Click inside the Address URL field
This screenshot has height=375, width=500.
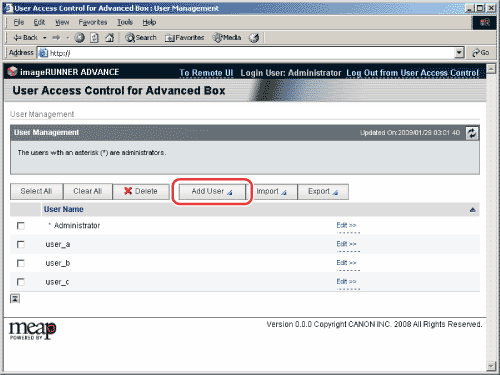pos(251,53)
